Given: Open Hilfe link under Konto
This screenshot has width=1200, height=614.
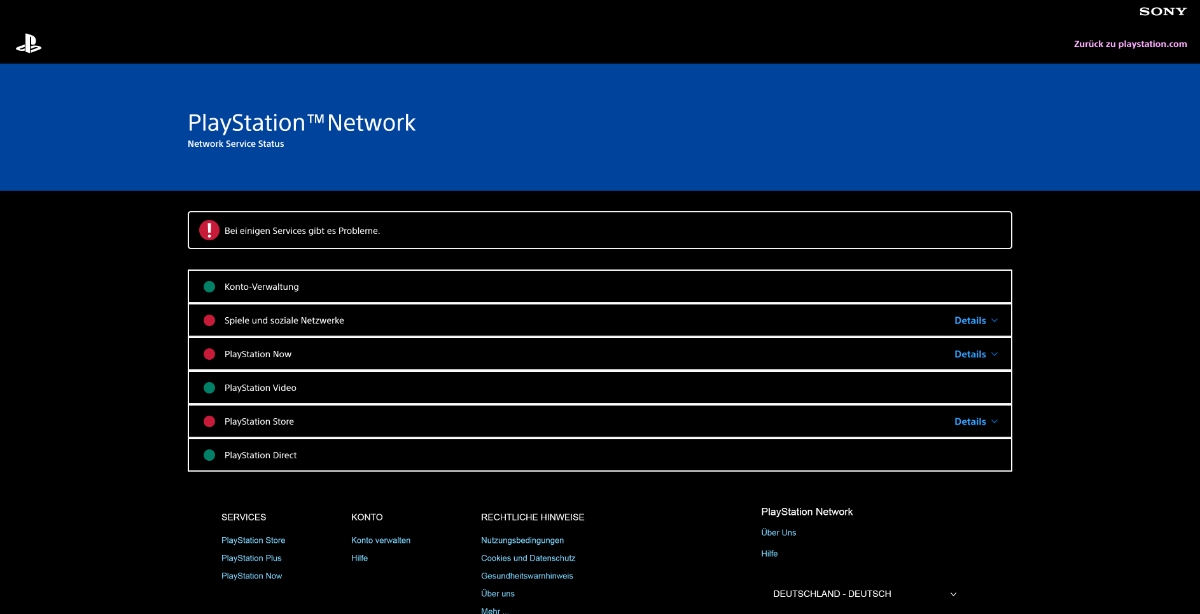Looking at the screenshot, I should pyautogui.click(x=360, y=558).
